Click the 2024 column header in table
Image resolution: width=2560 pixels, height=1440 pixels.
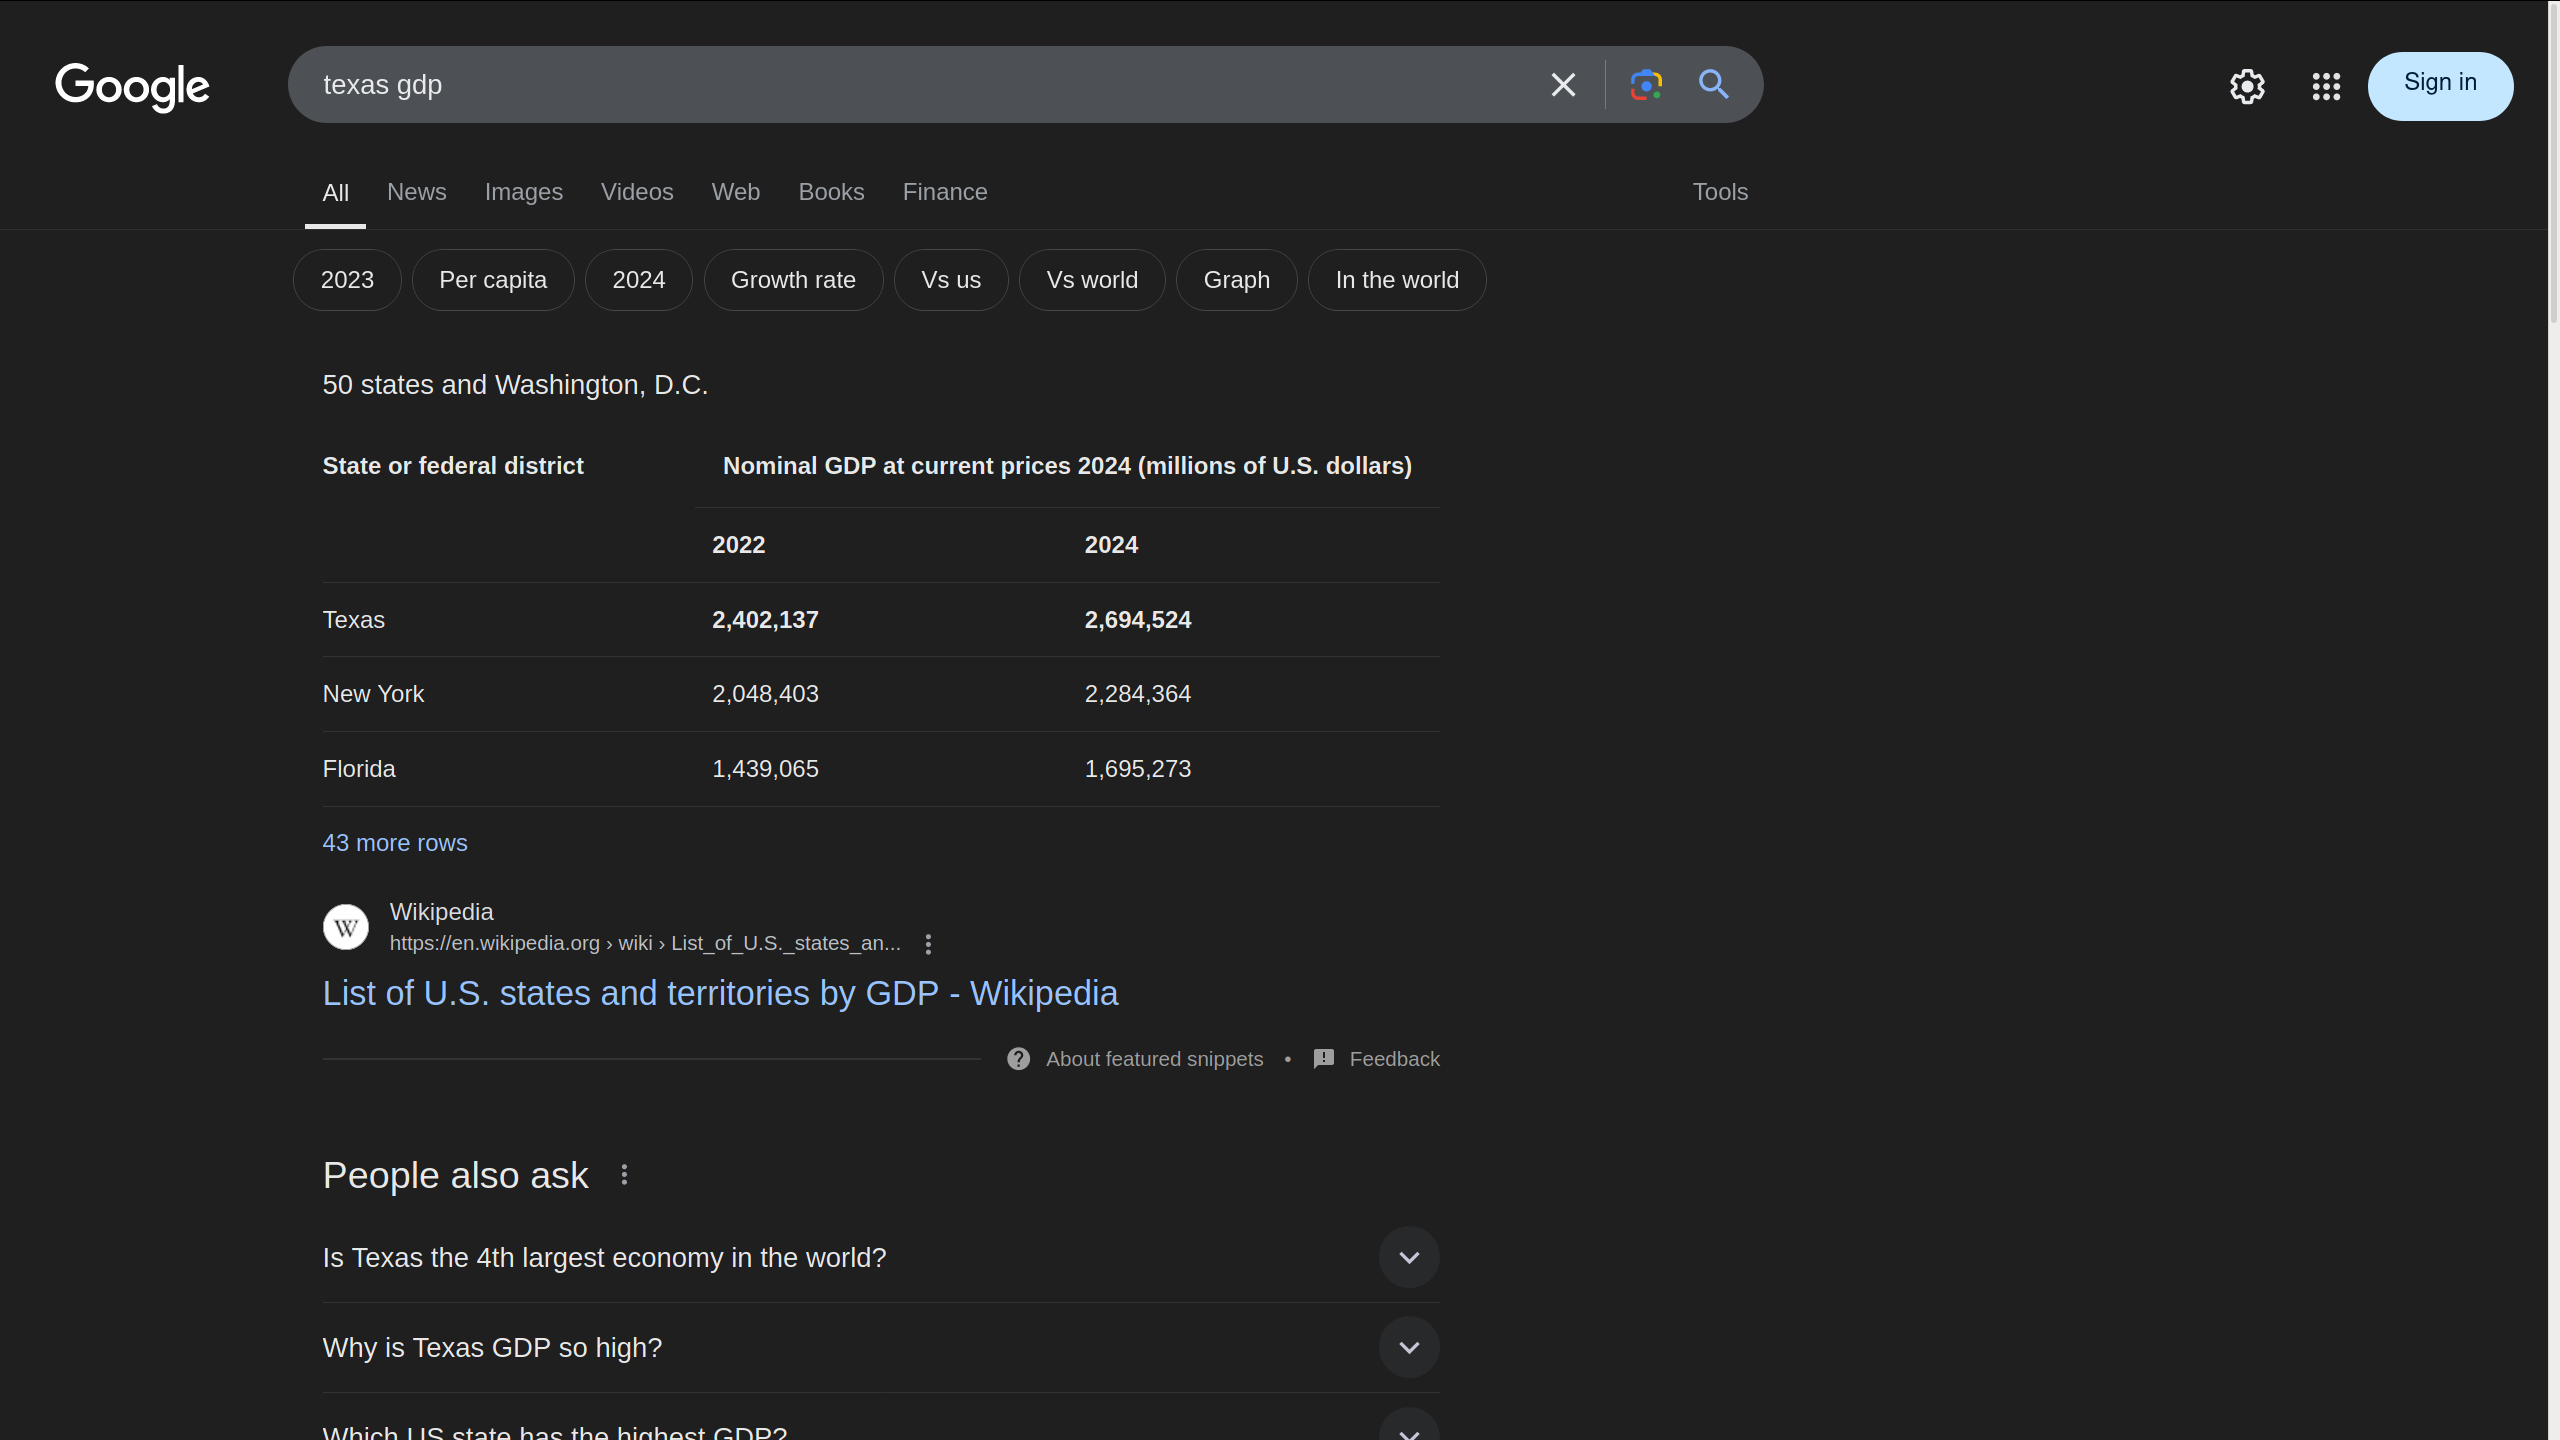[x=1111, y=545]
